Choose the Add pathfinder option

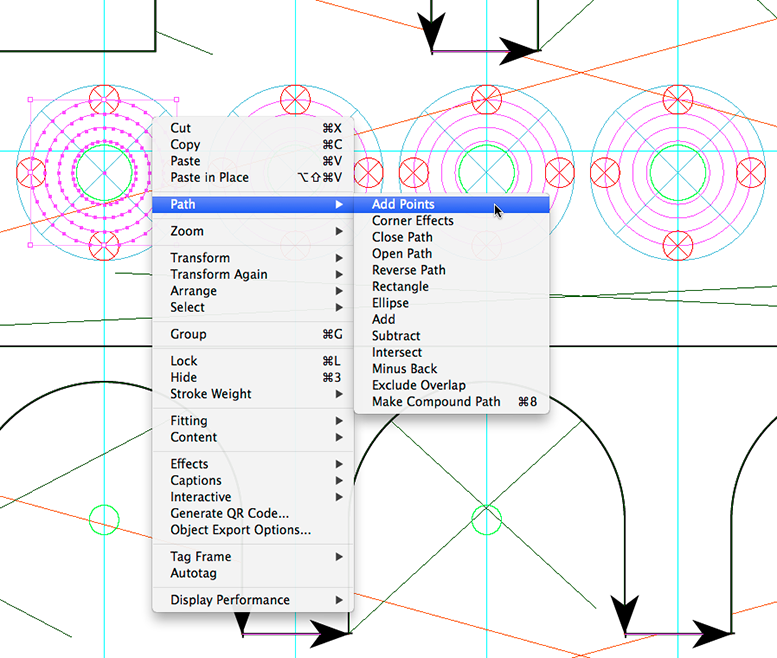point(451,319)
